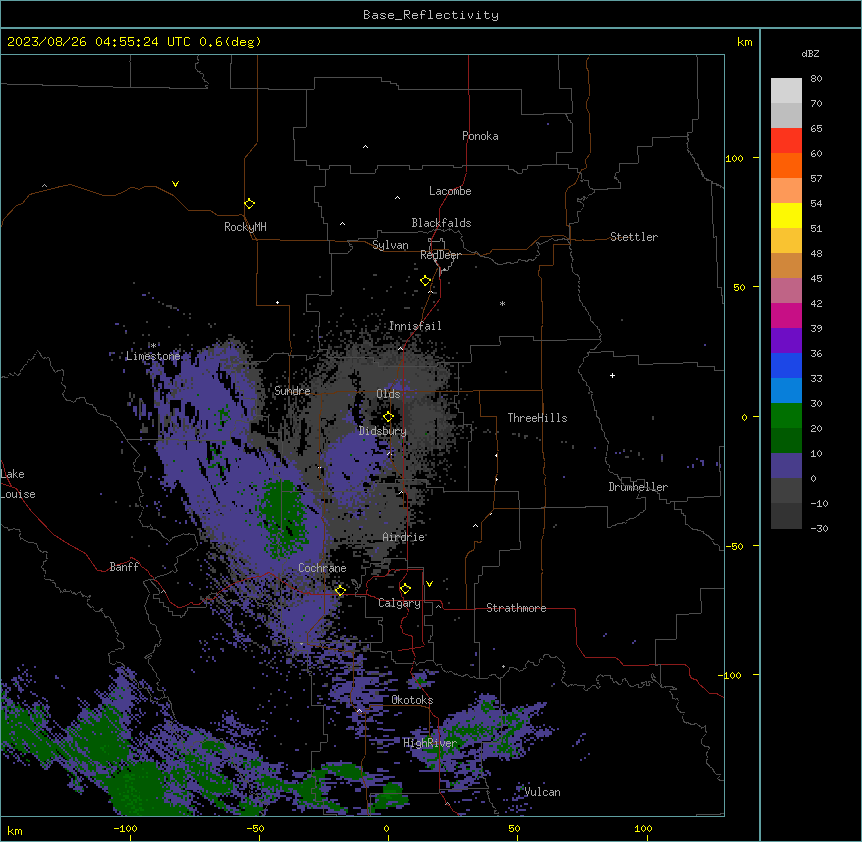Screen dimensions: 862x842
Task: Click the yellow V marker east of Calgary
Action: click(x=429, y=584)
